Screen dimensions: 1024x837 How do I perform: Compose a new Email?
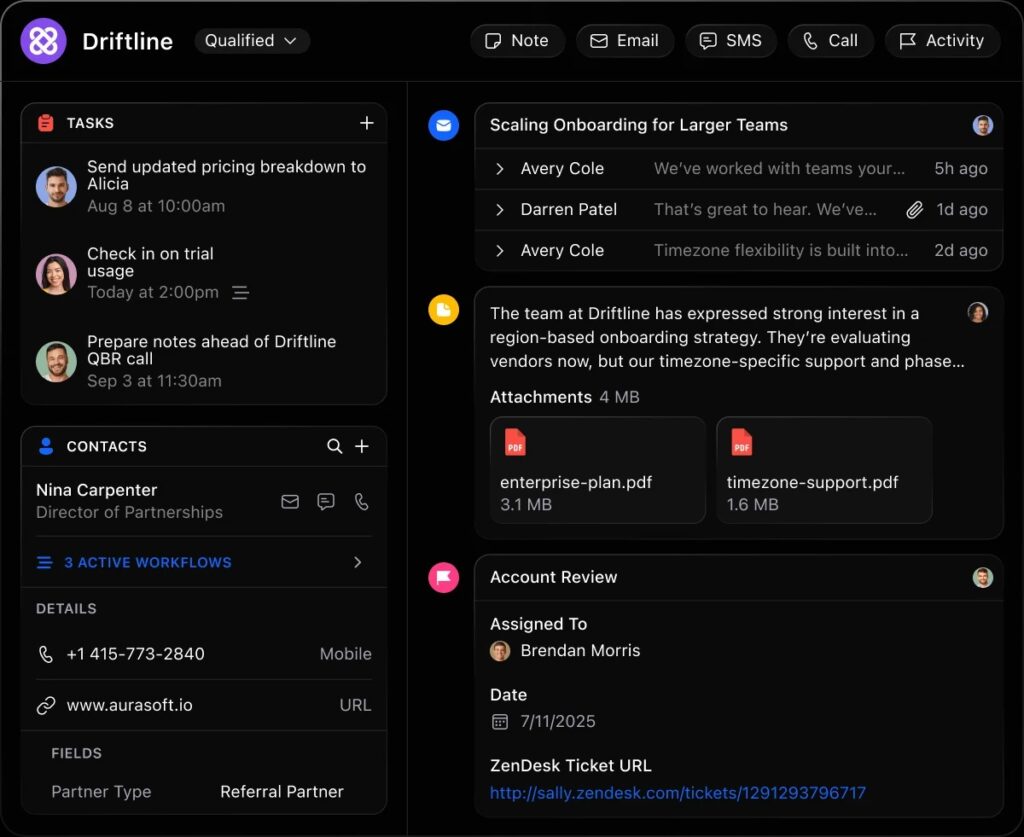click(624, 40)
